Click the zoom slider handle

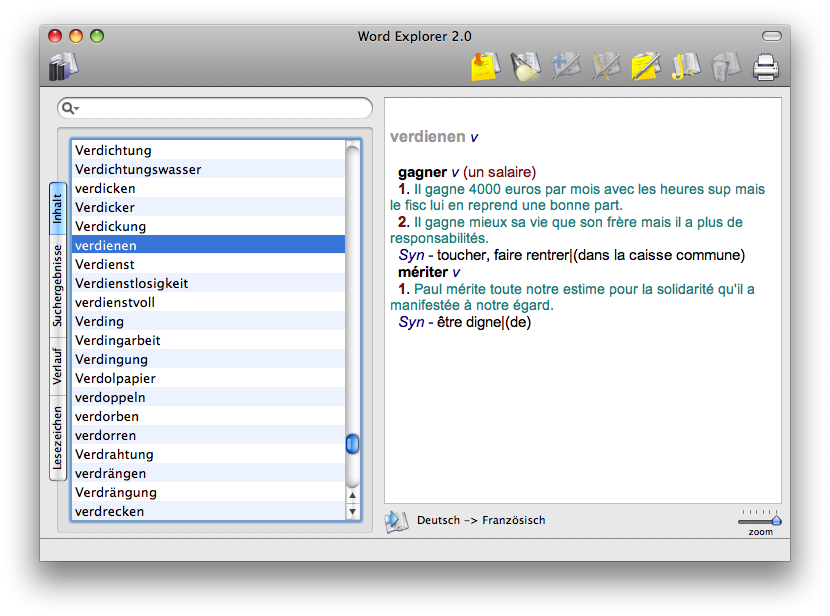pyautogui.click(x=776, y=520)
